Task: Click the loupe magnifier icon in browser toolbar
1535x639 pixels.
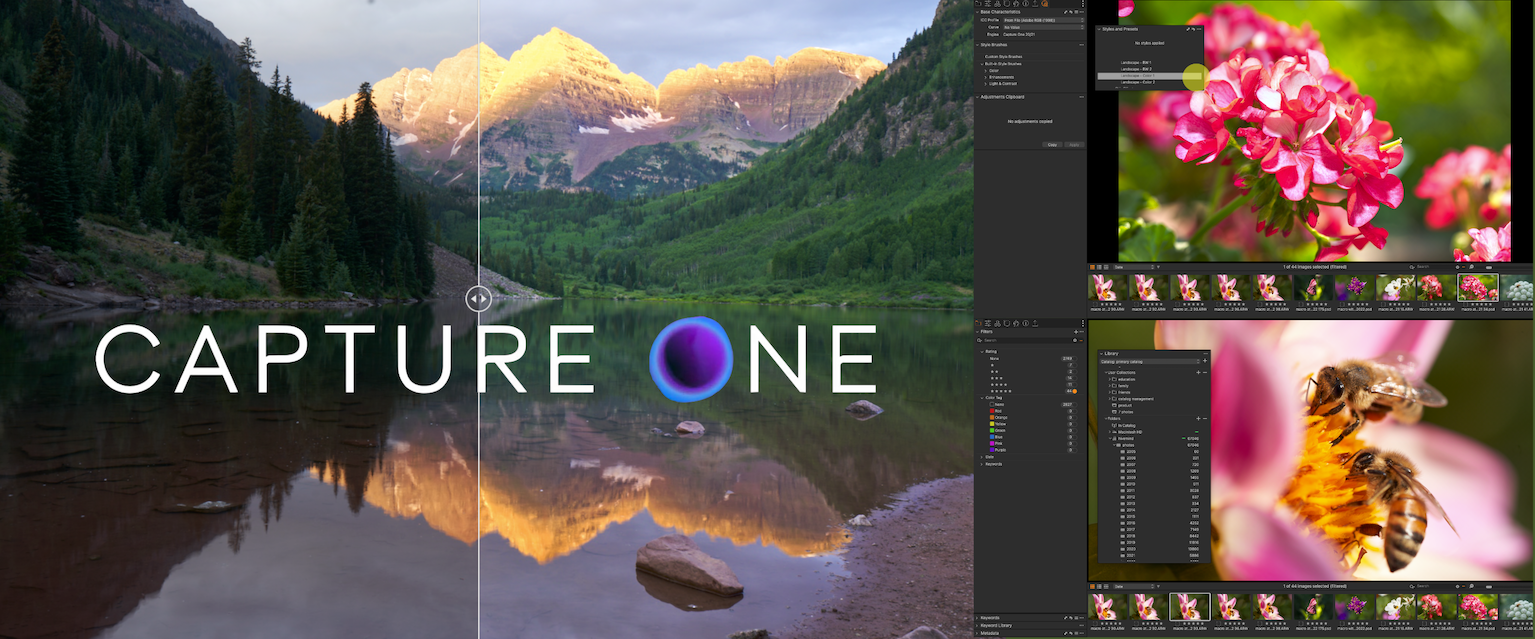Action: coord(1473,266)
